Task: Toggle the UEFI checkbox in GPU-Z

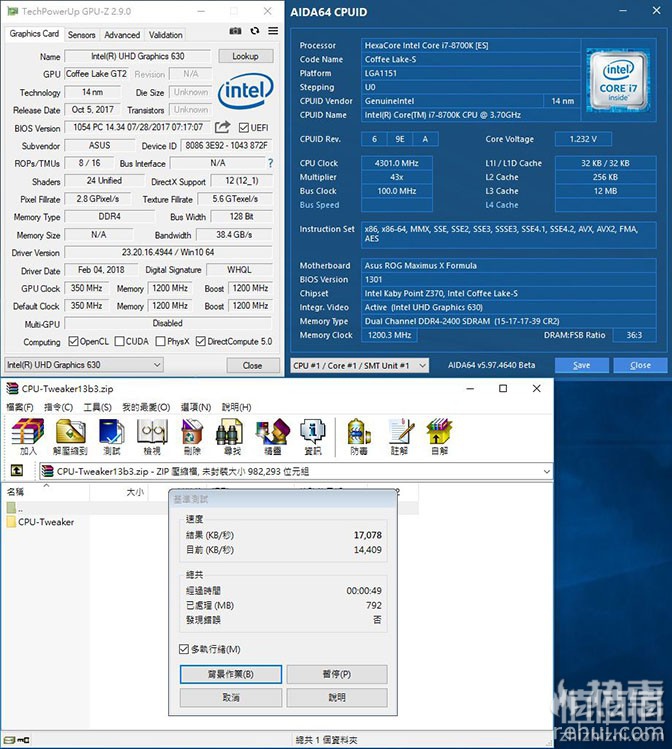Action: (244, 128)
